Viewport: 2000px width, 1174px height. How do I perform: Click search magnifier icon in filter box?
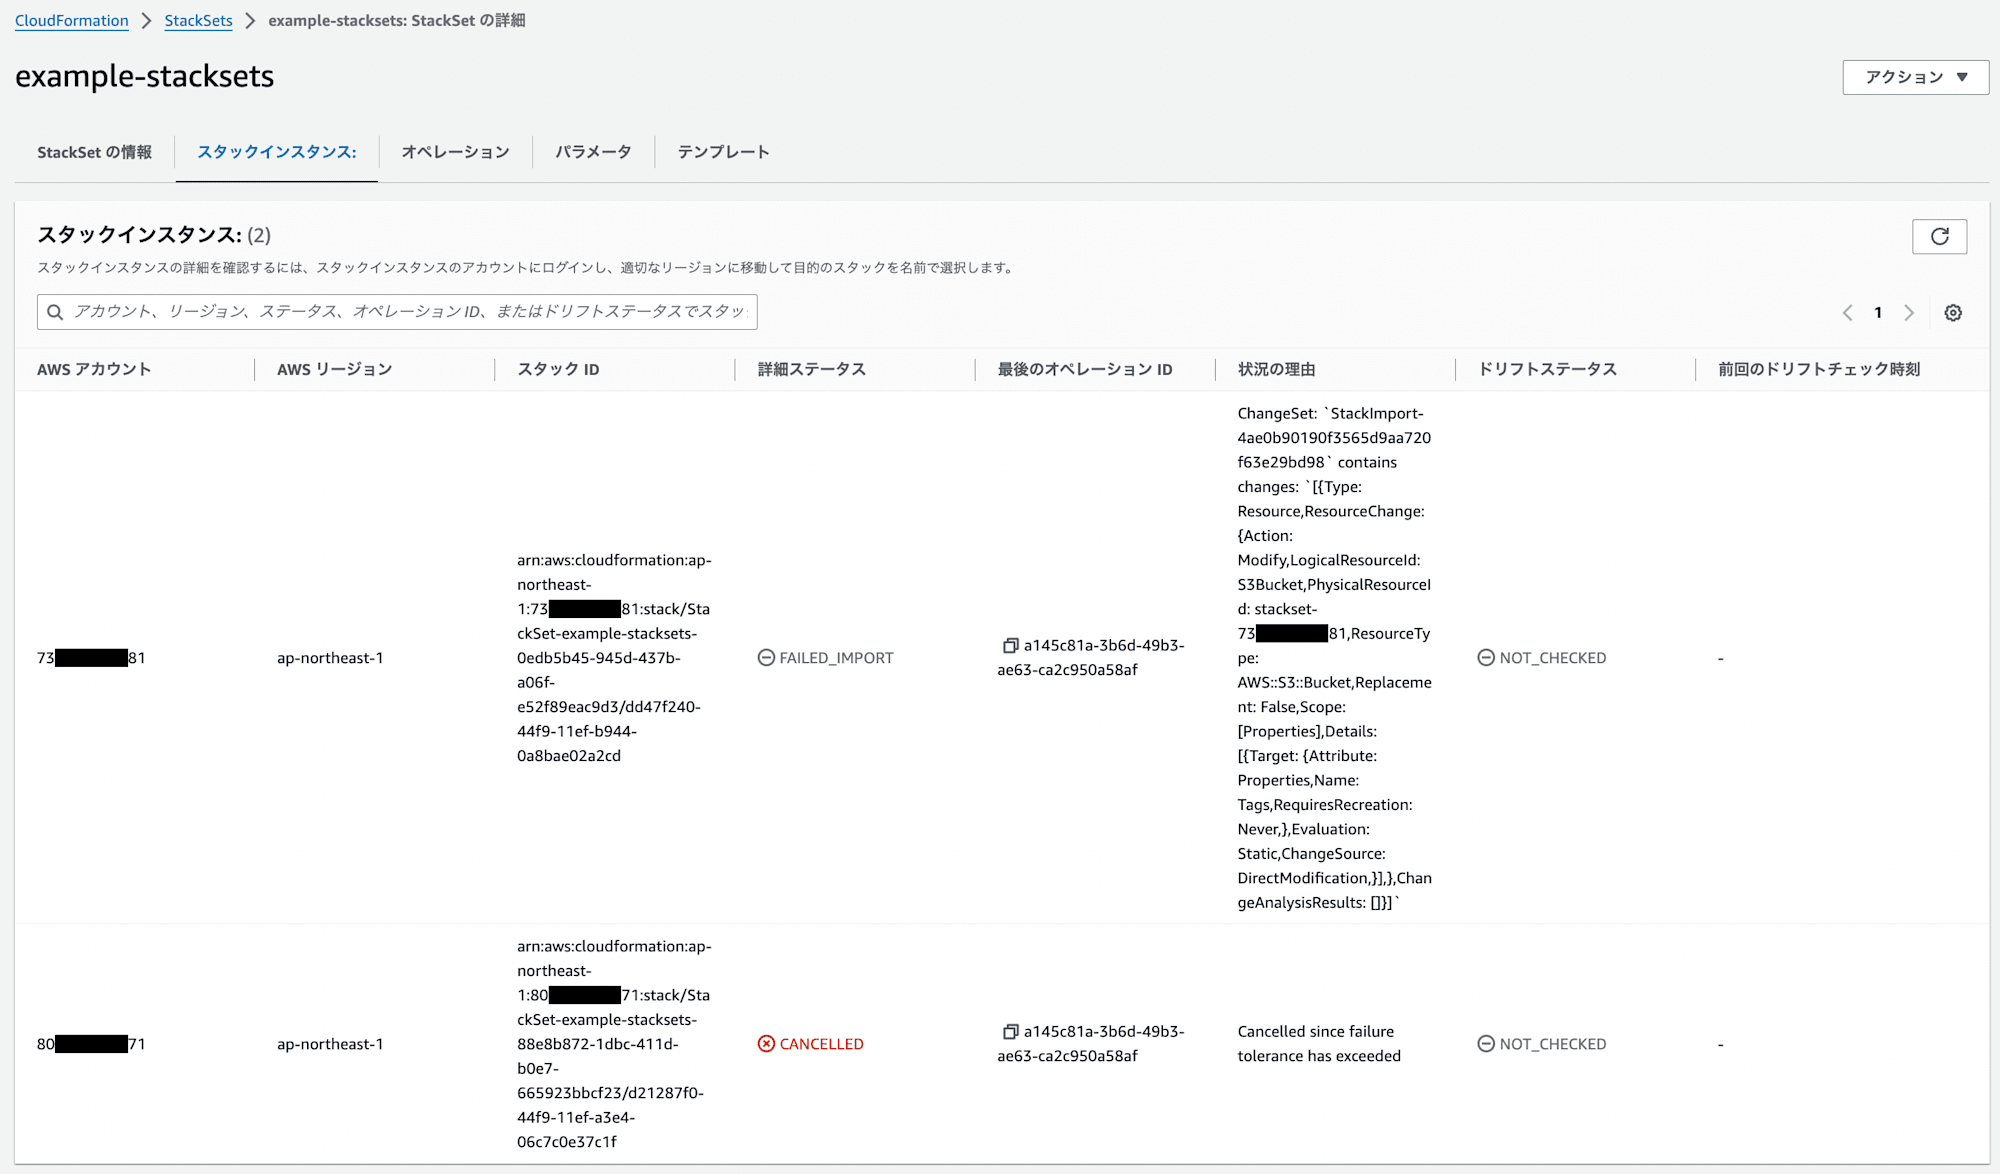pyautogui.click(x=55, y=312)
